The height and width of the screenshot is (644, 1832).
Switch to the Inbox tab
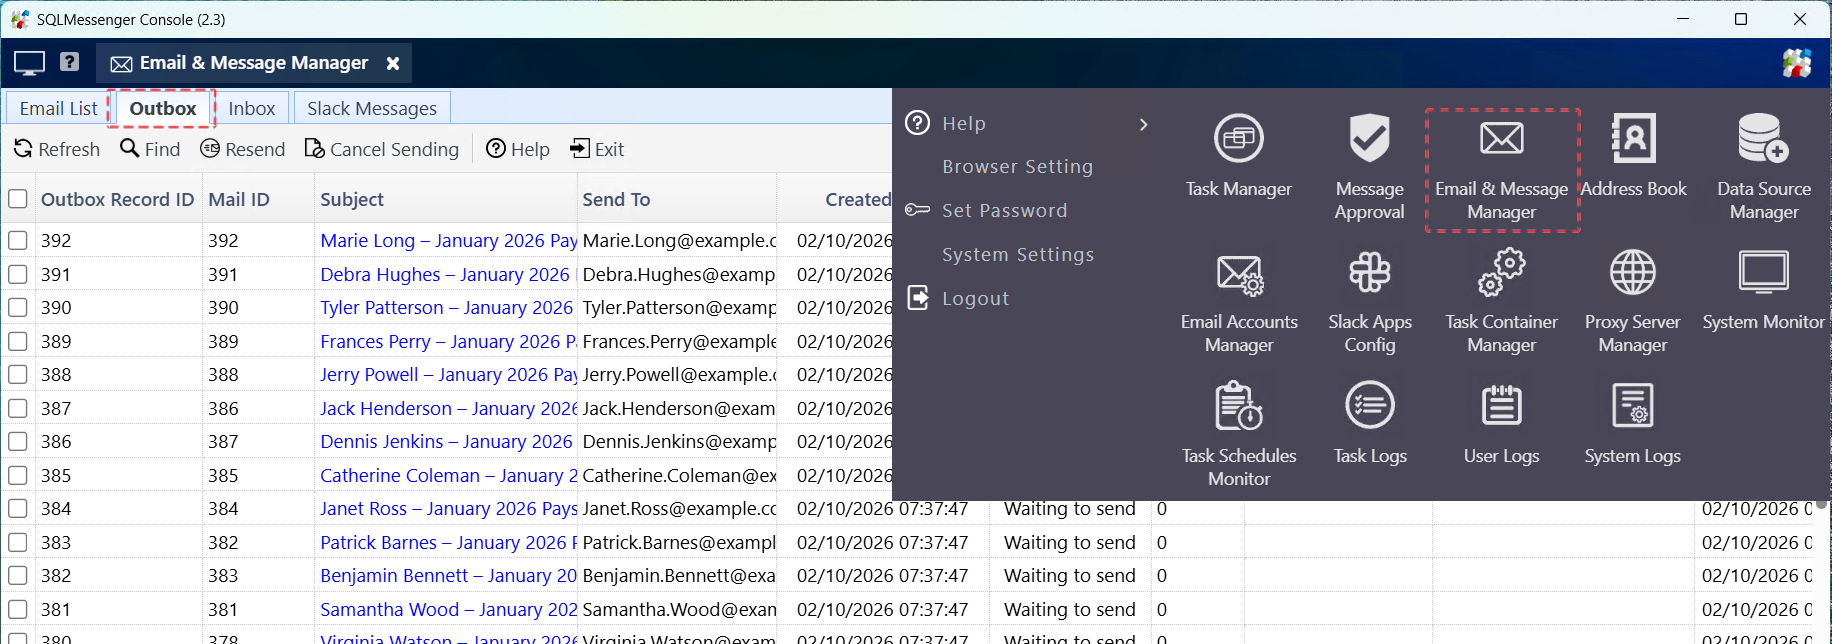click(x=251, y=108)
